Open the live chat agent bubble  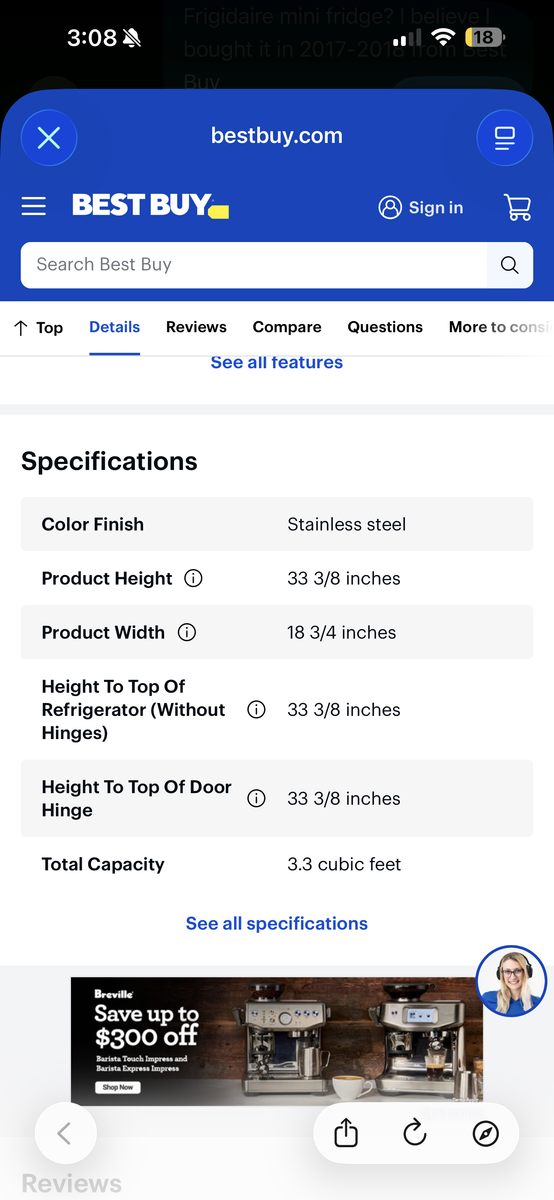point(511,980)
